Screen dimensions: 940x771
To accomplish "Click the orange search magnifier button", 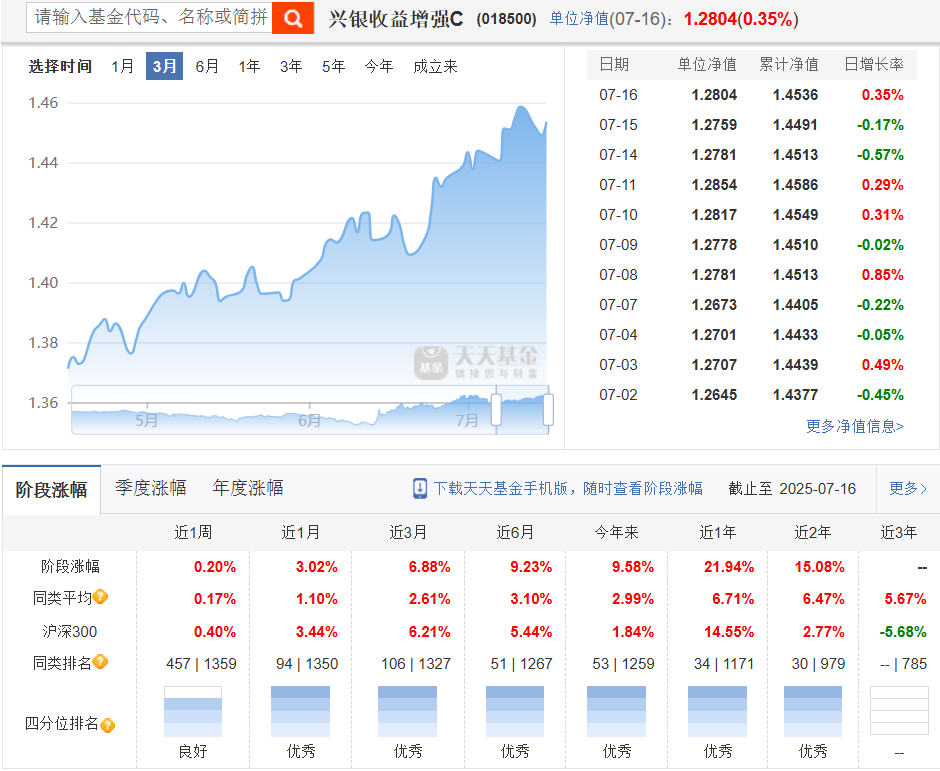I will 293,18.
